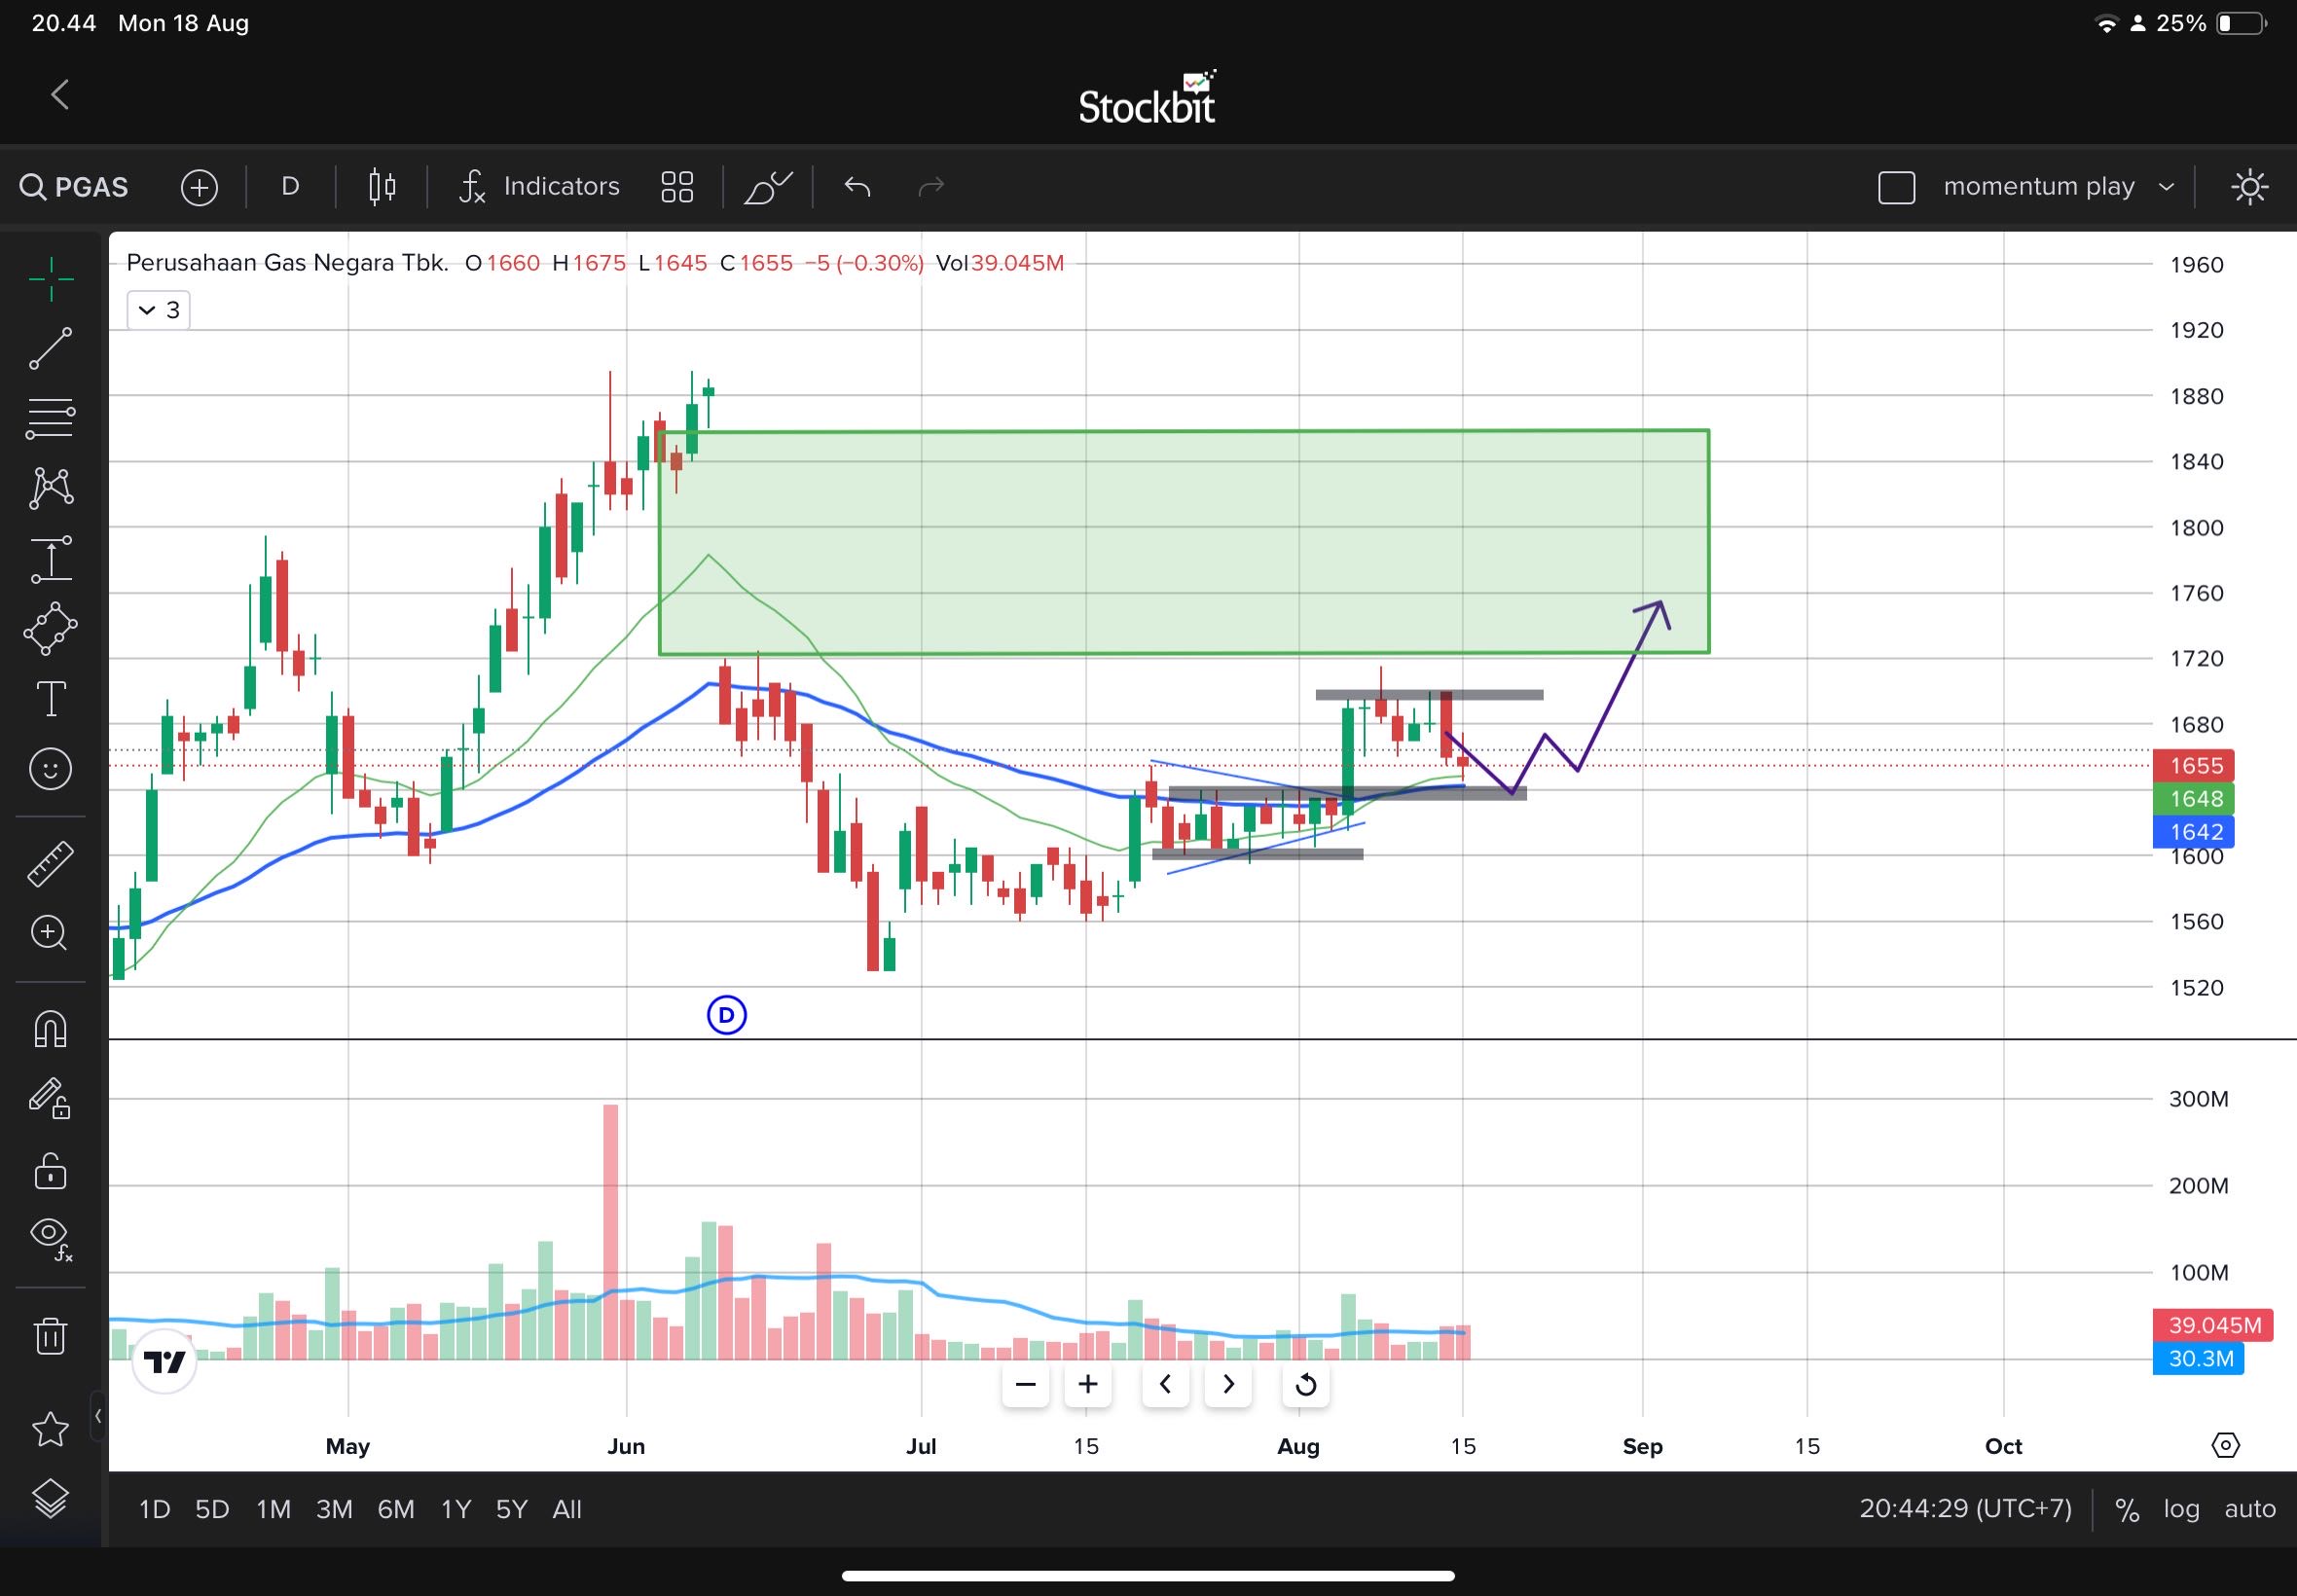Click the blue 1642 moving average label
The height and width of the screenshot is (1596, 2297).
(2194, 832)
